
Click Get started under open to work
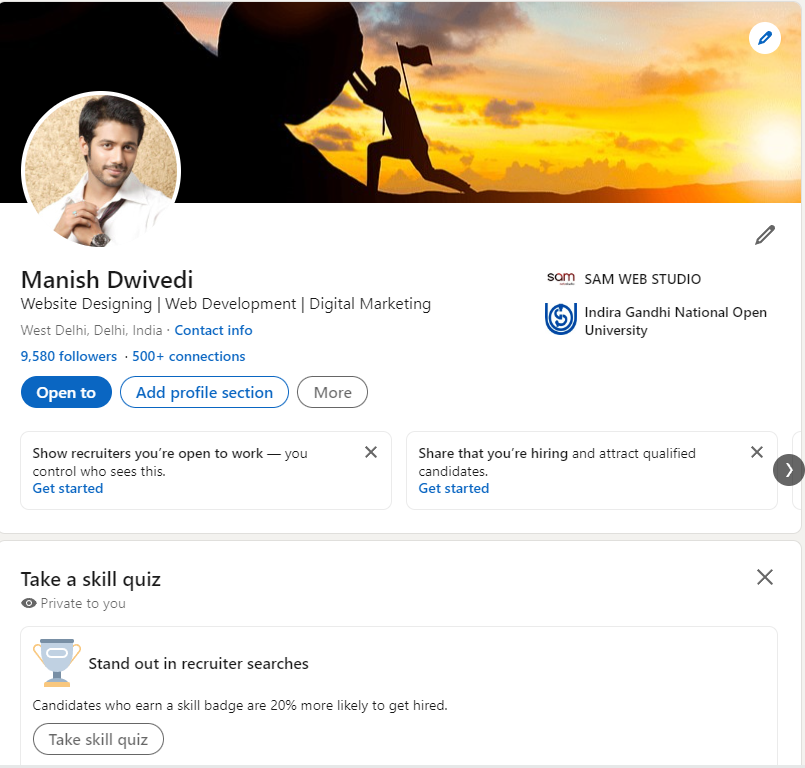click(68, 488)
